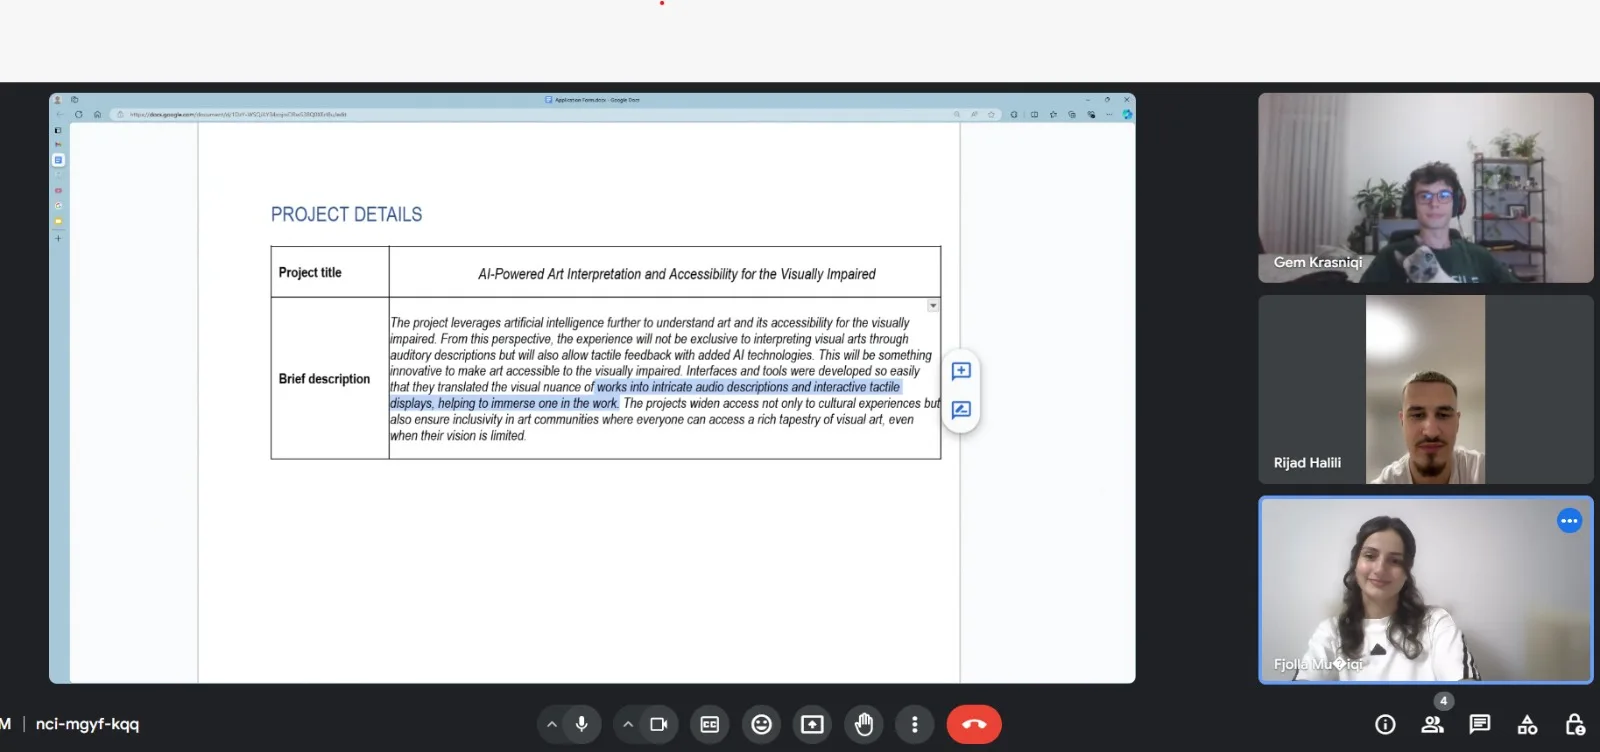The width and height of the screenshot is (1600, 752).
Task: Turn off the camera
Action: (658, 724)
